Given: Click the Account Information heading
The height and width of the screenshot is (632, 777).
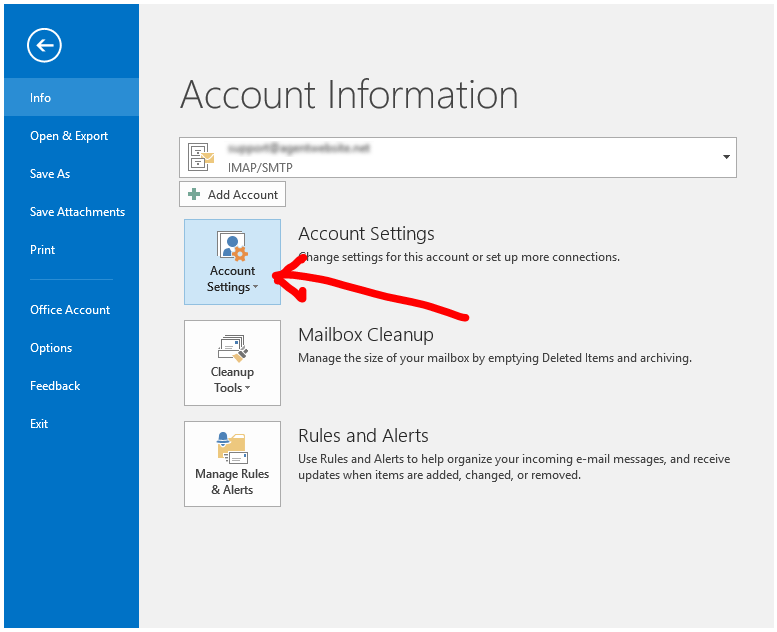Looking at the screenshot, I should pyautogui.click(x=349, y=94).
